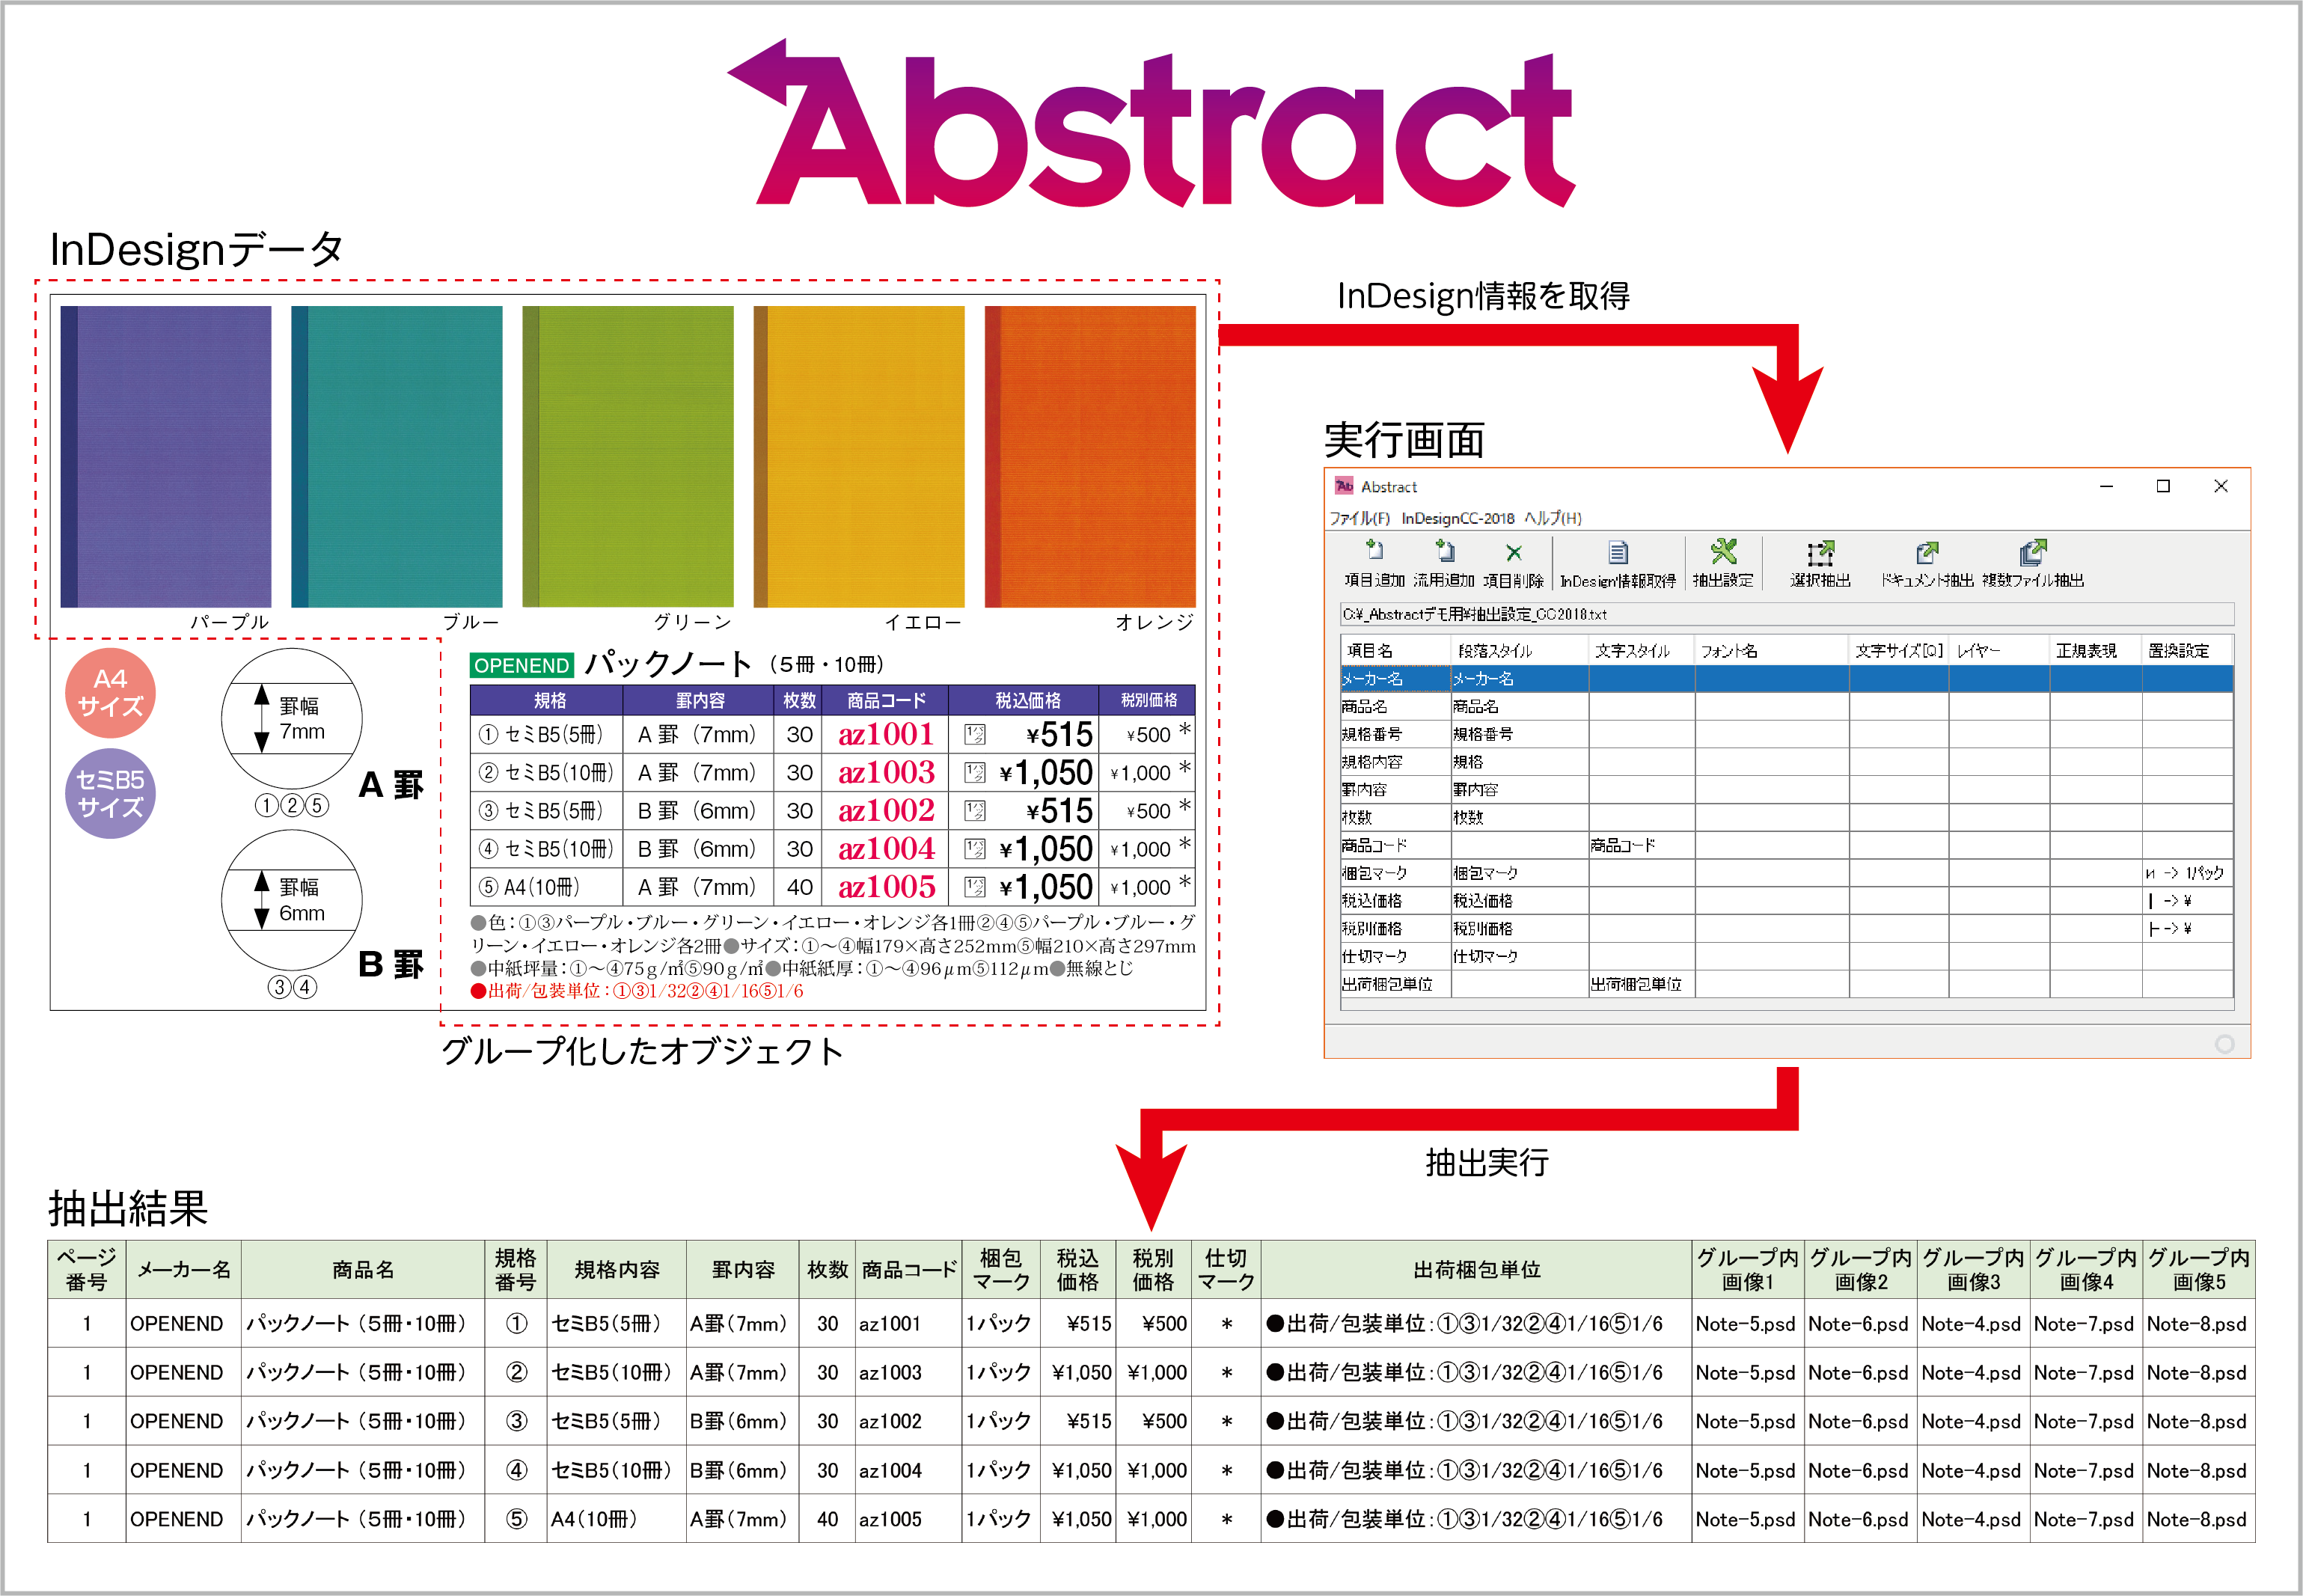Open the ヘルプ(H) menu

pyautogui.click(x=1553, y=518)
